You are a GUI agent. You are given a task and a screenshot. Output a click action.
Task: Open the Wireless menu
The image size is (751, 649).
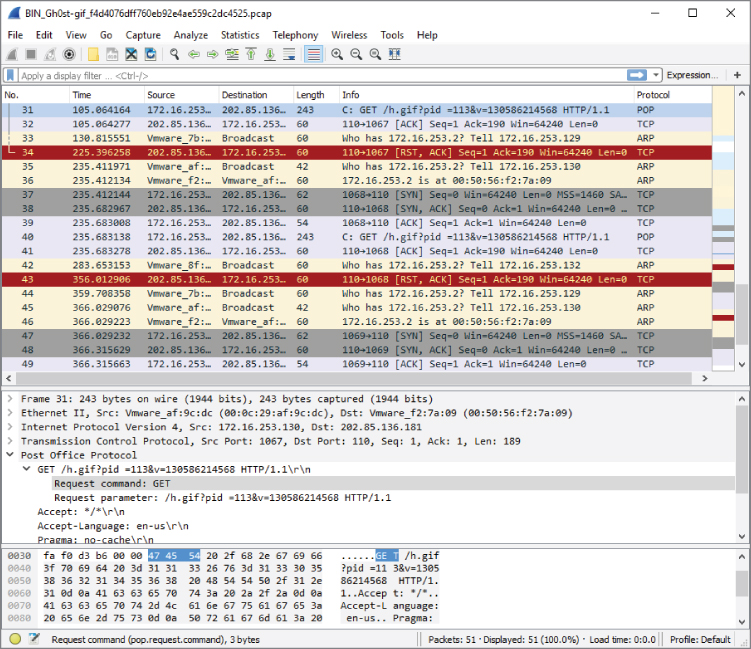[x=349, y=35]
